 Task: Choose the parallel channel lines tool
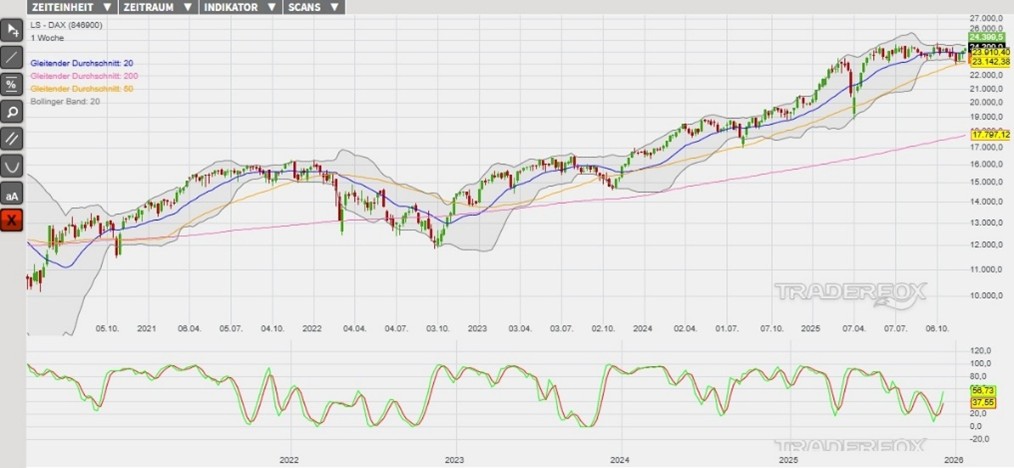click(x=12, y=138)
